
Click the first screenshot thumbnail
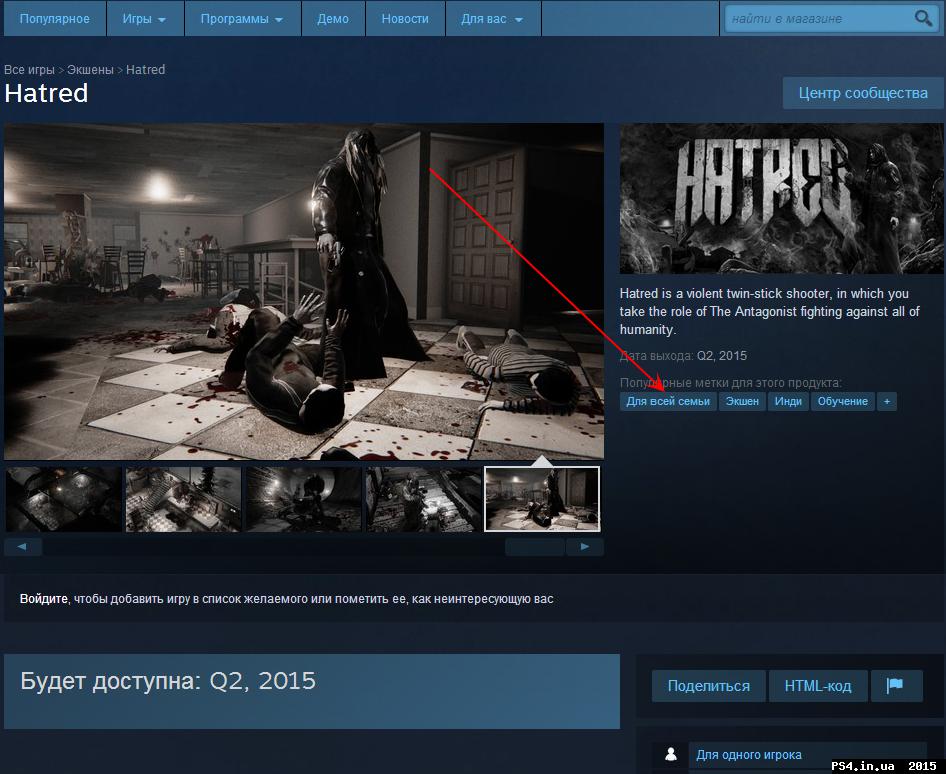click(63, 498)
